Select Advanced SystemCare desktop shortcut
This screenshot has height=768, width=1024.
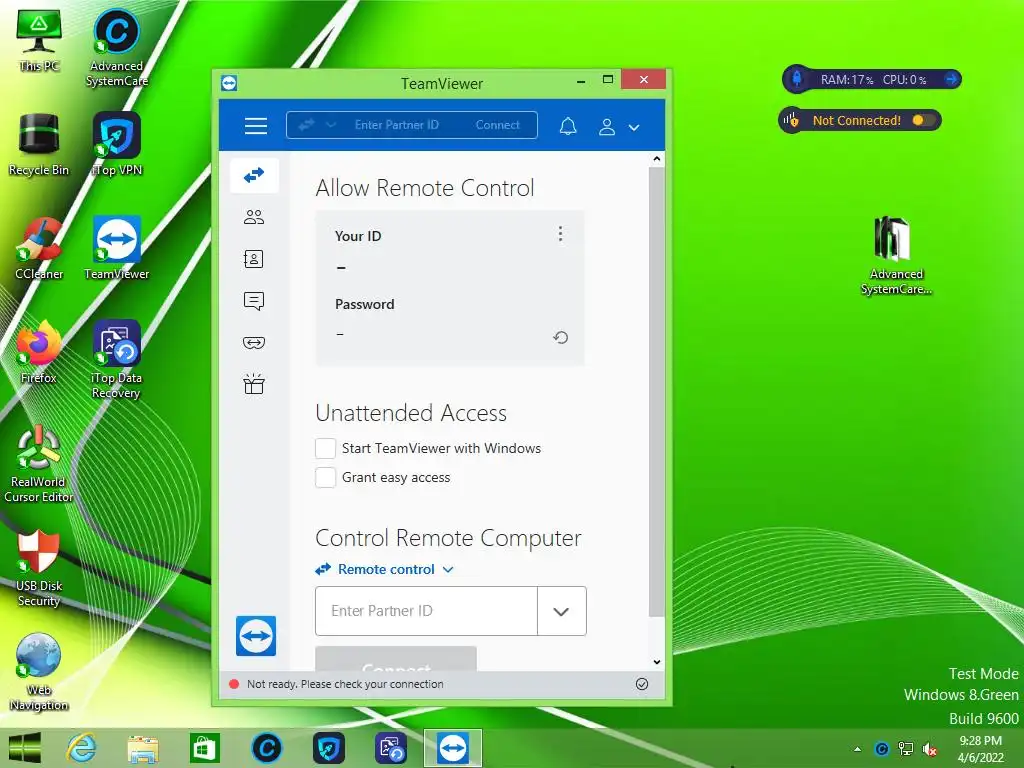(116, 48)
